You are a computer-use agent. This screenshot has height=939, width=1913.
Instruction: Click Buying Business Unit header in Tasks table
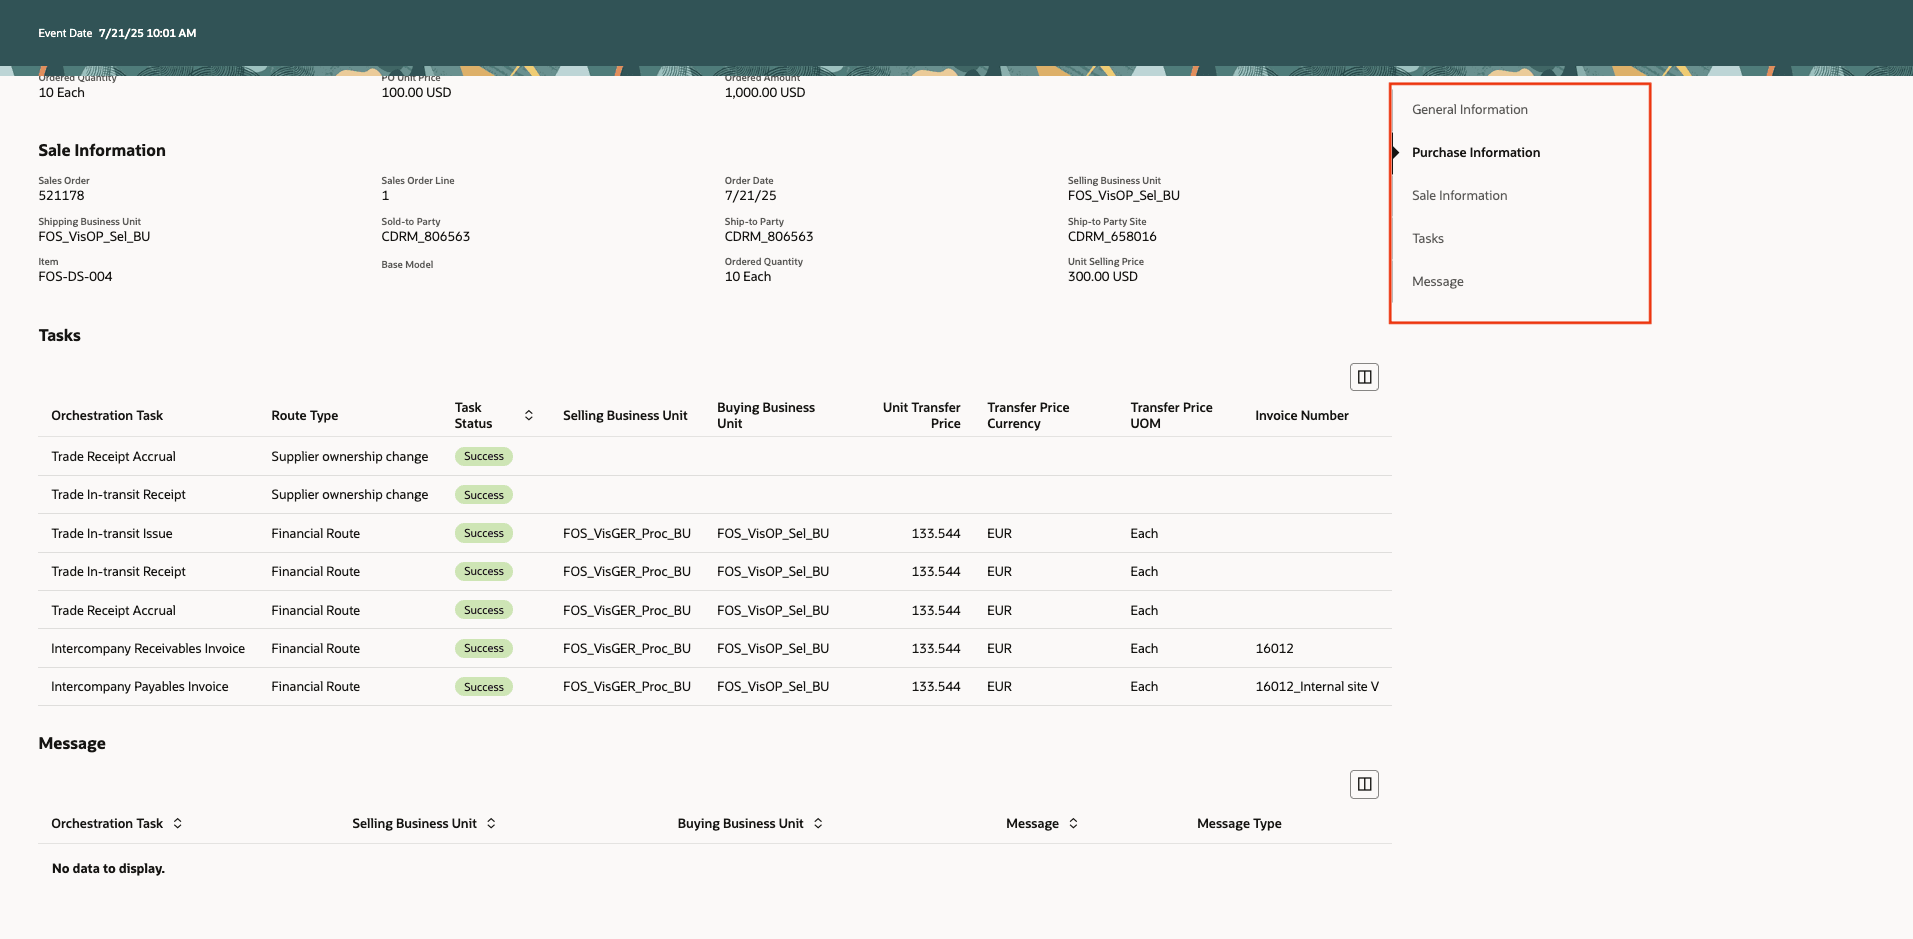[x=766, y=416]
